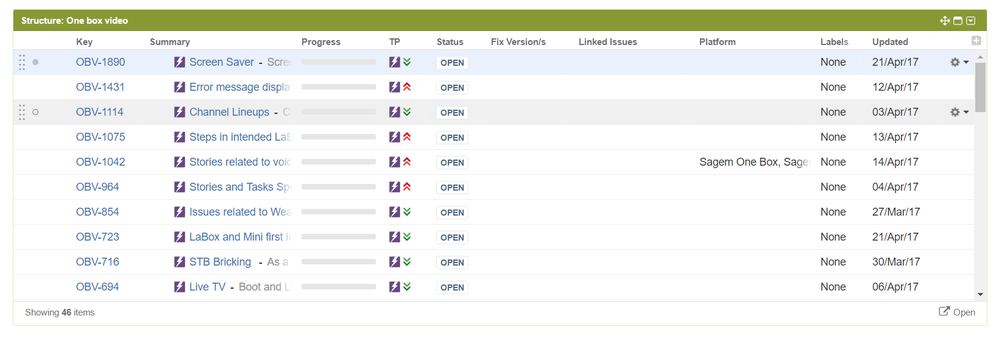The height and width of the screenshot is (363, 999).
Task: Open issue OBV-1075
Action: (x=101, y=137)
